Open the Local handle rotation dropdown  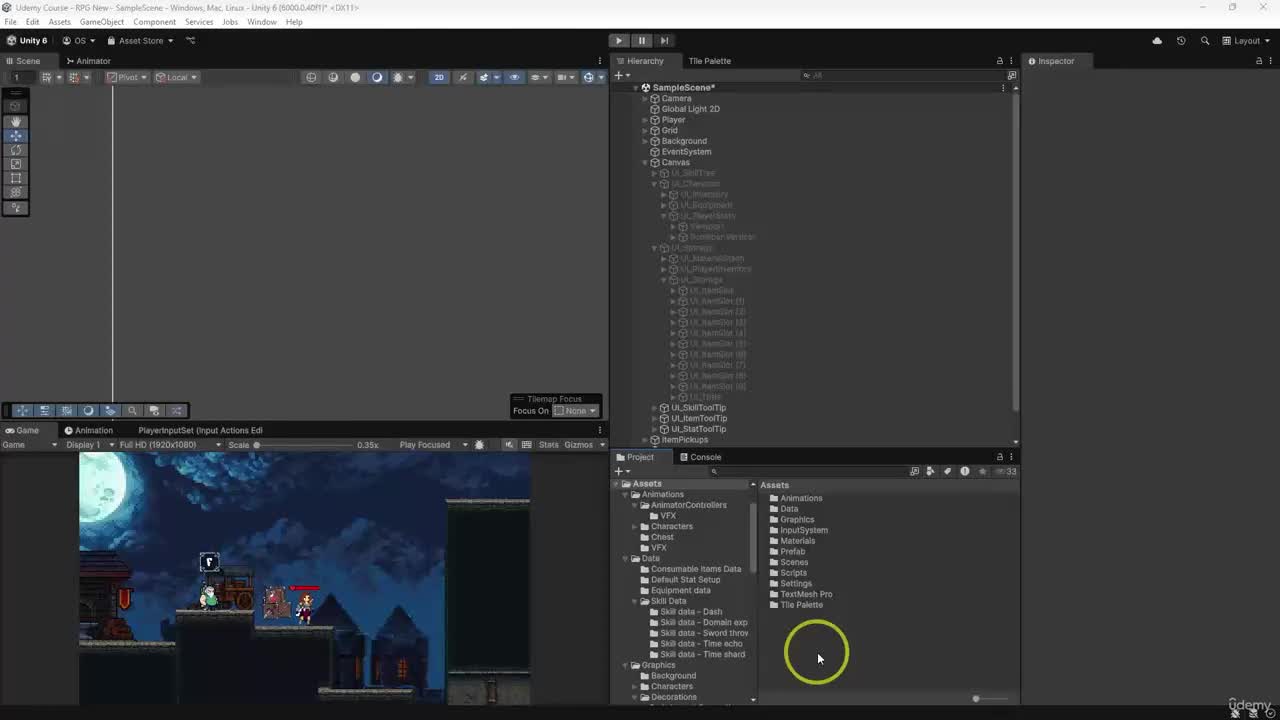point(177,77)
